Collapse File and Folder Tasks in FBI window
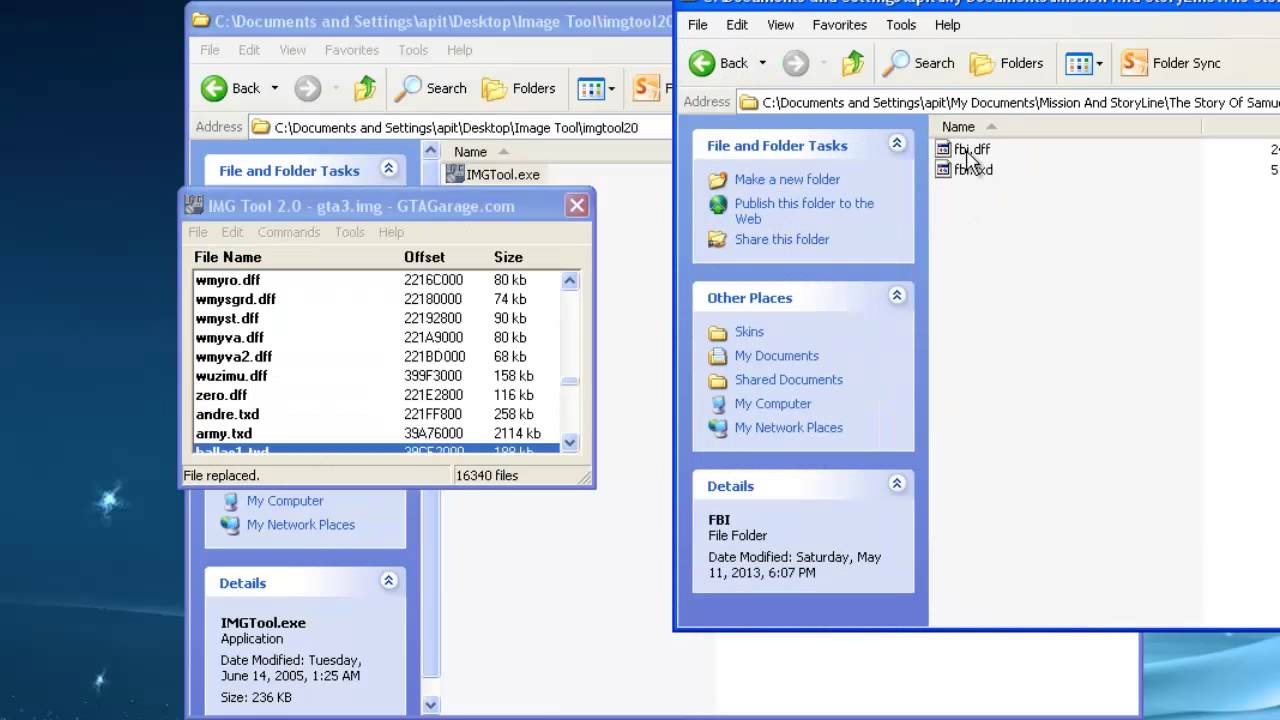 click(897, 144)
